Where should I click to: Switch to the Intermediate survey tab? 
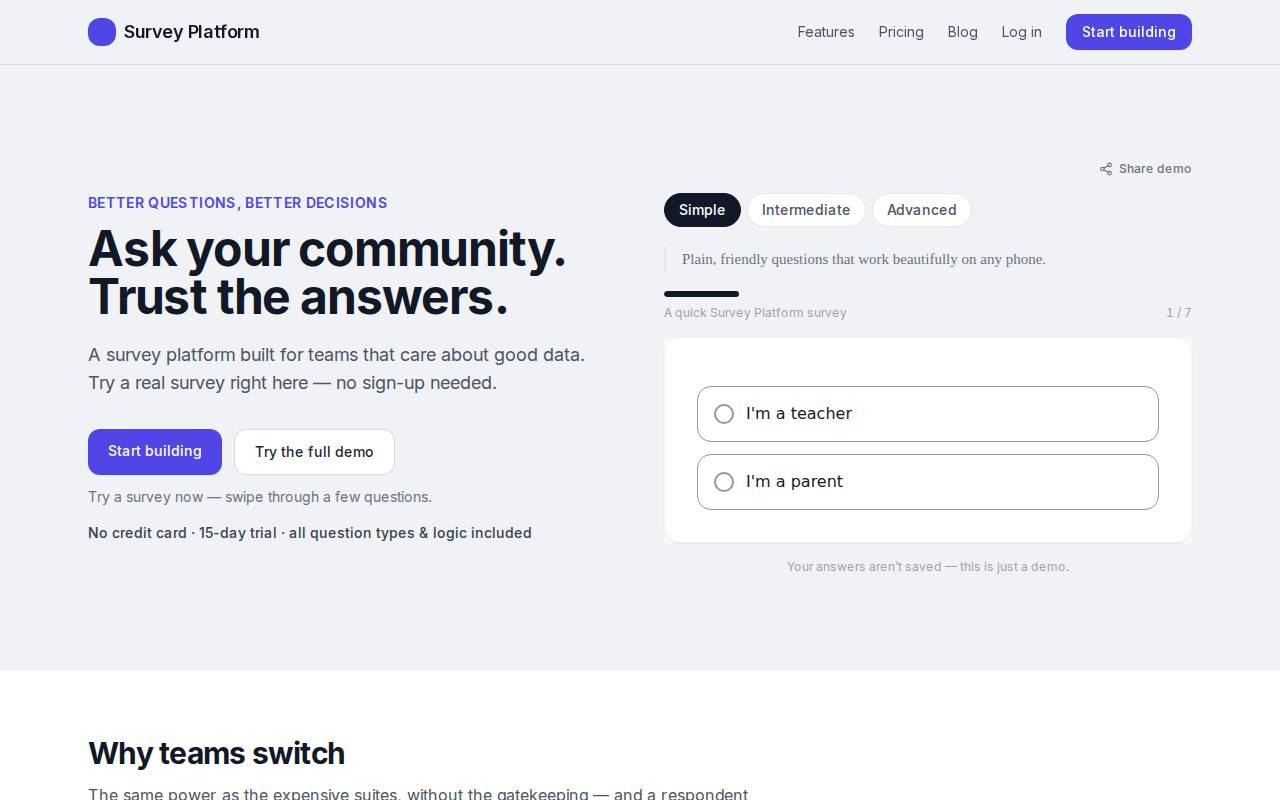(806, 210)
